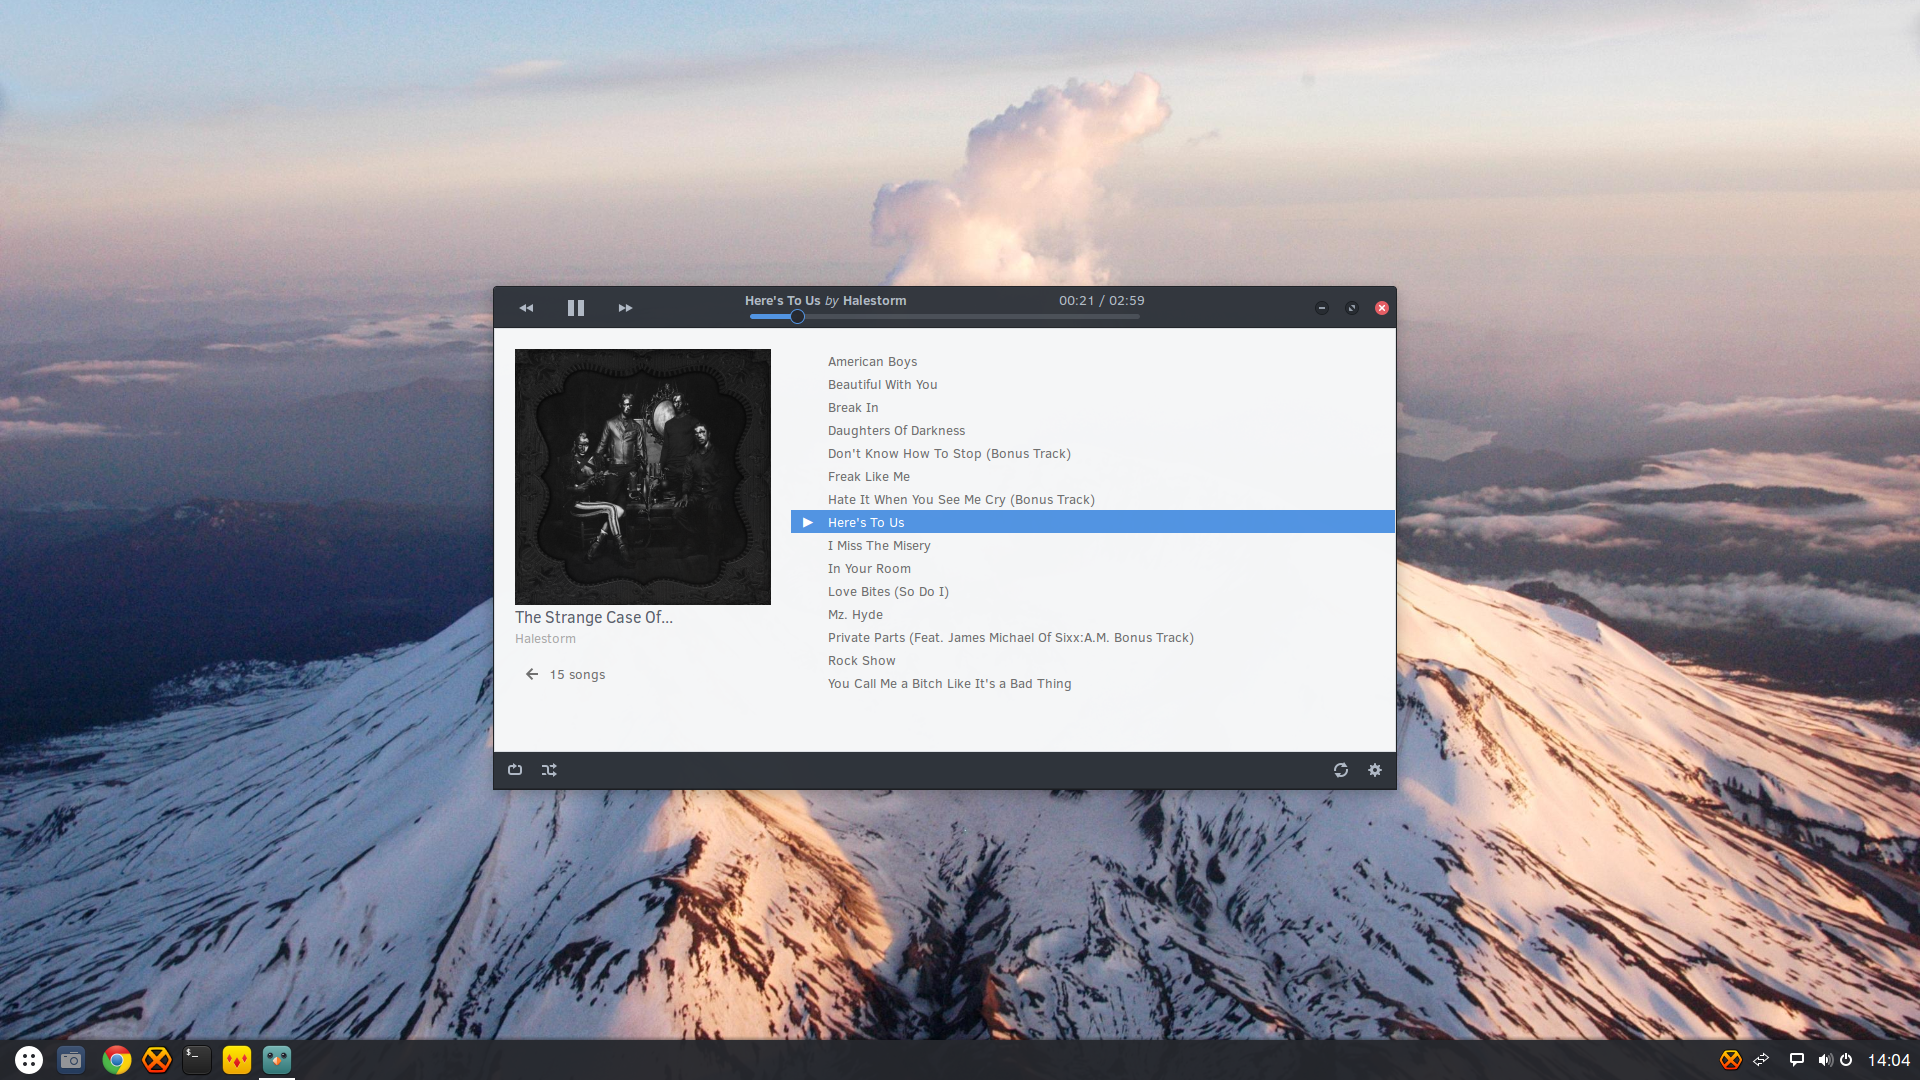This screenshot has width=1920, height=1080.
Task: Open the network connection tray icon
Action: pyautogui.click(x=1762, y=1060)
